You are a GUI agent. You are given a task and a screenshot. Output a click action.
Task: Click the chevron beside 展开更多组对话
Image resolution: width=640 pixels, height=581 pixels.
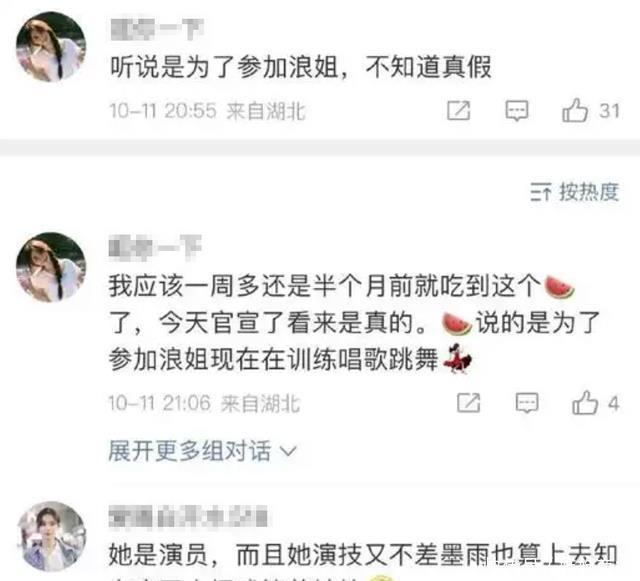[x=288, y=452]
